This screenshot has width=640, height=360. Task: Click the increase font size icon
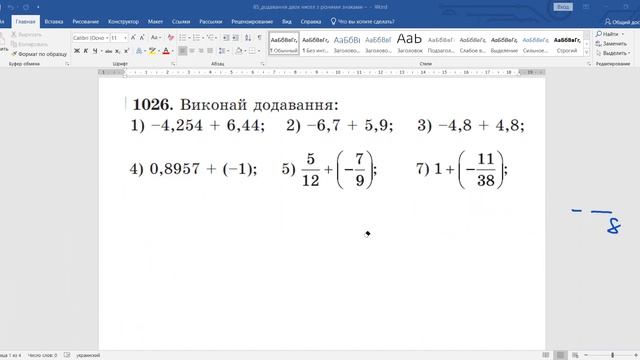(133, 38)
